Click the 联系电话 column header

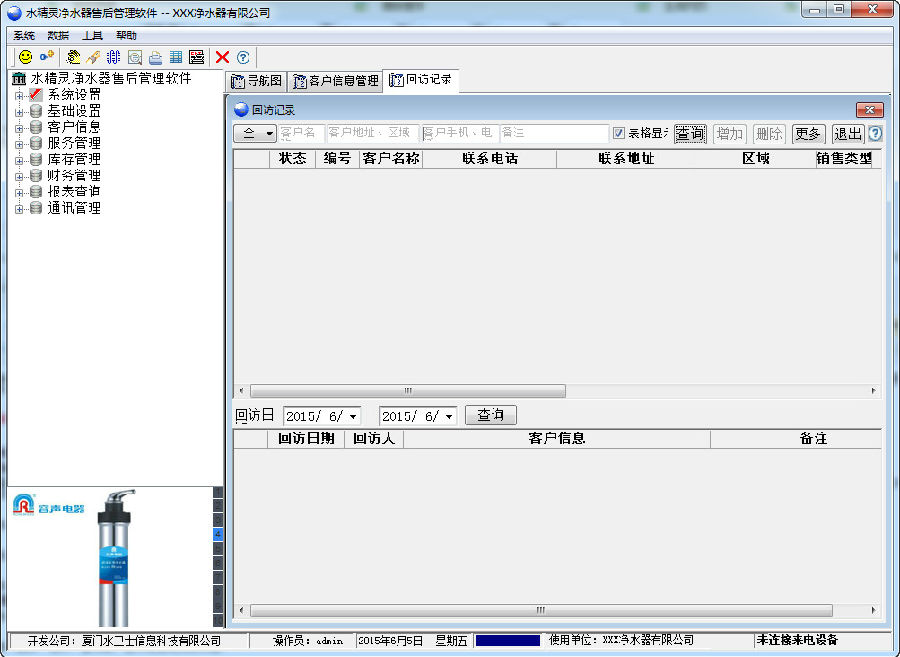pos(490,159)
